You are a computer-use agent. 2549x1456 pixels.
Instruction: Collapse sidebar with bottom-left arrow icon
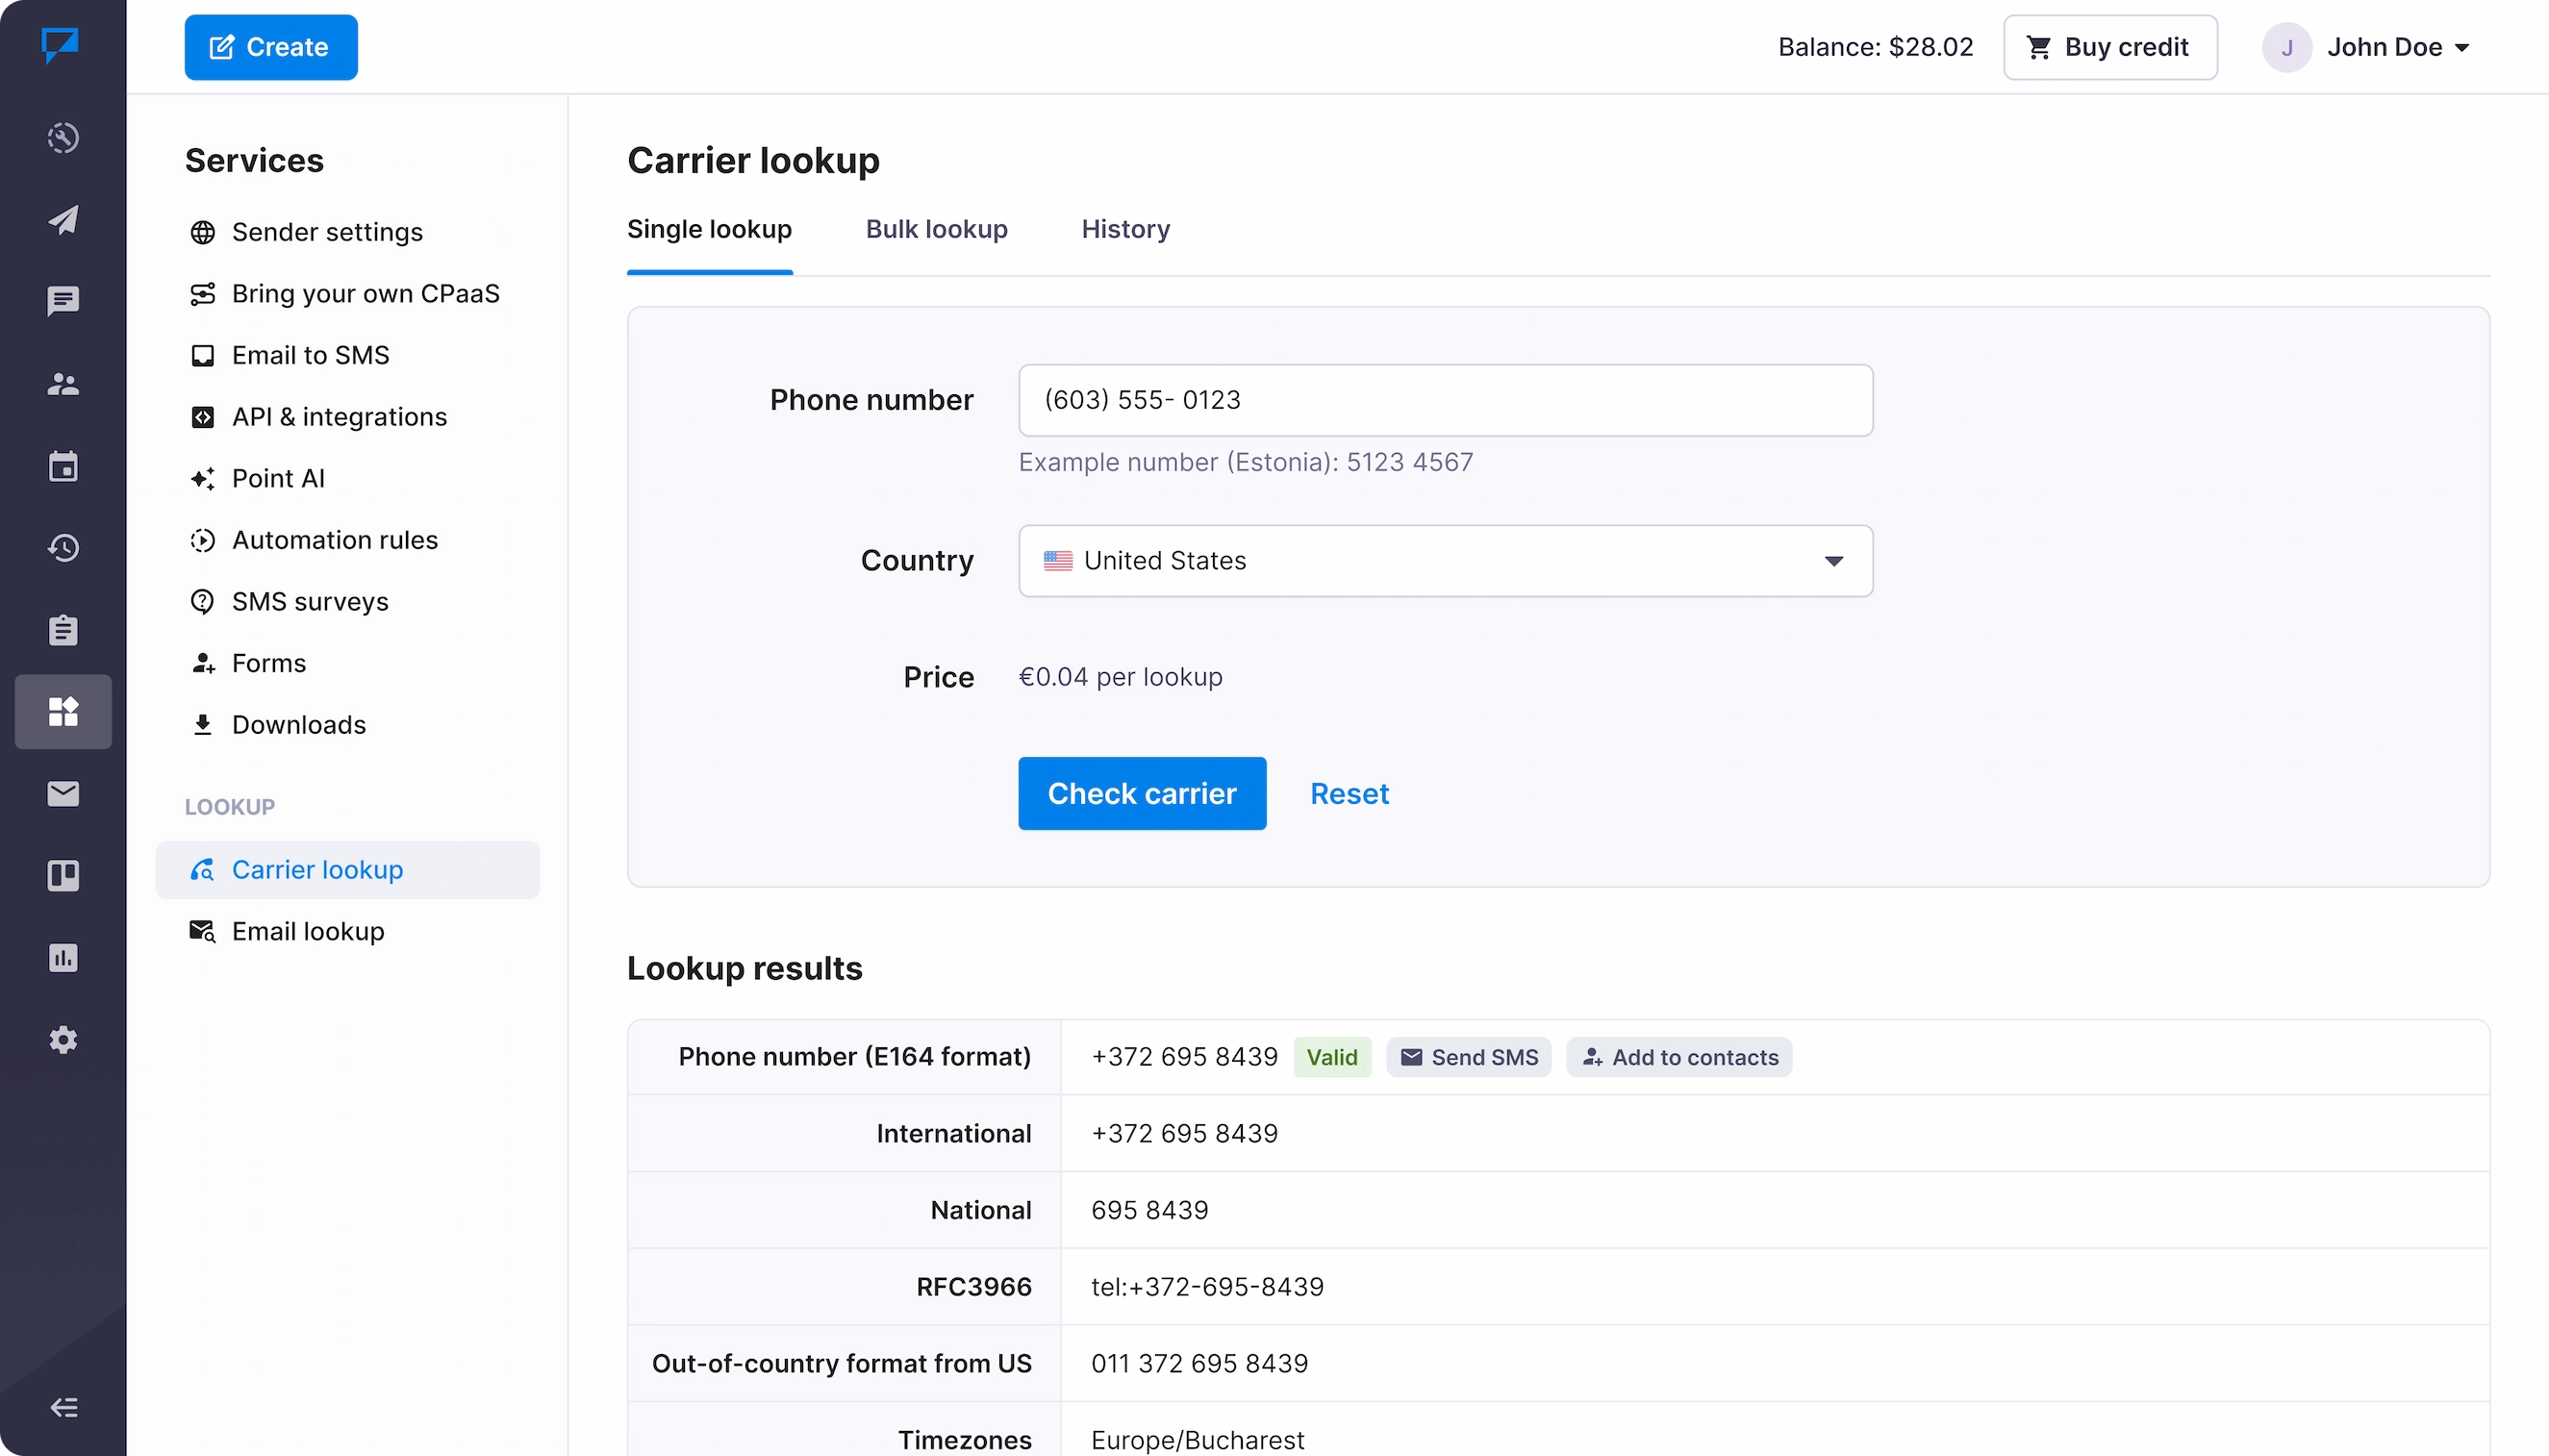tap(63, 1408)
